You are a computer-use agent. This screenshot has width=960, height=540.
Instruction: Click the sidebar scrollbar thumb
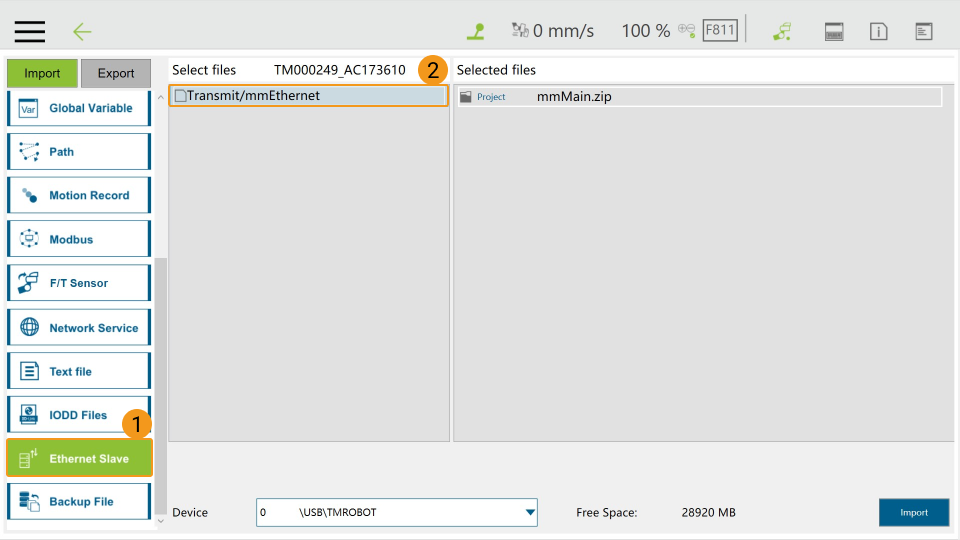pos(160,386)
